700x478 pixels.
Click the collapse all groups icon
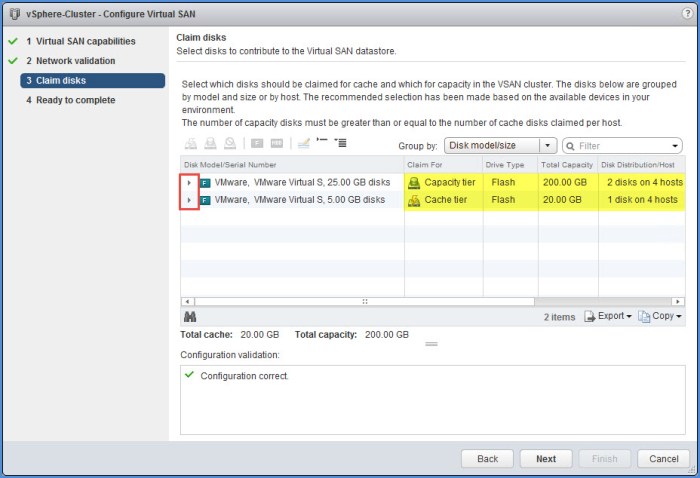pyautogui.click(x=322, y=141)
